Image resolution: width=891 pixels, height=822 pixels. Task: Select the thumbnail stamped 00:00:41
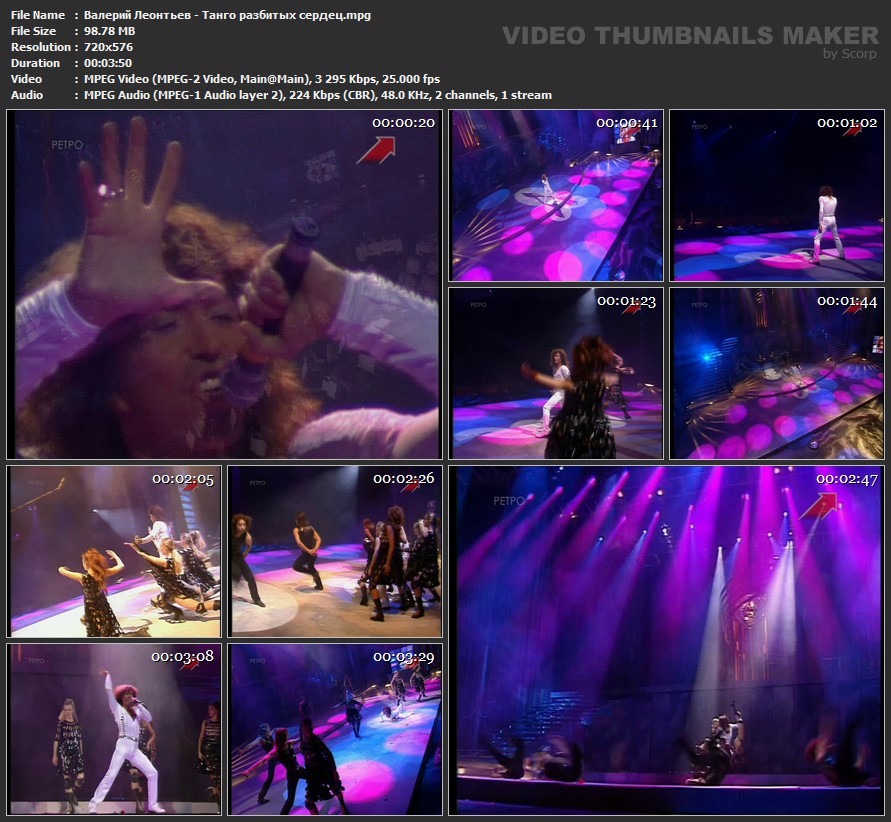tap(556, 195)
